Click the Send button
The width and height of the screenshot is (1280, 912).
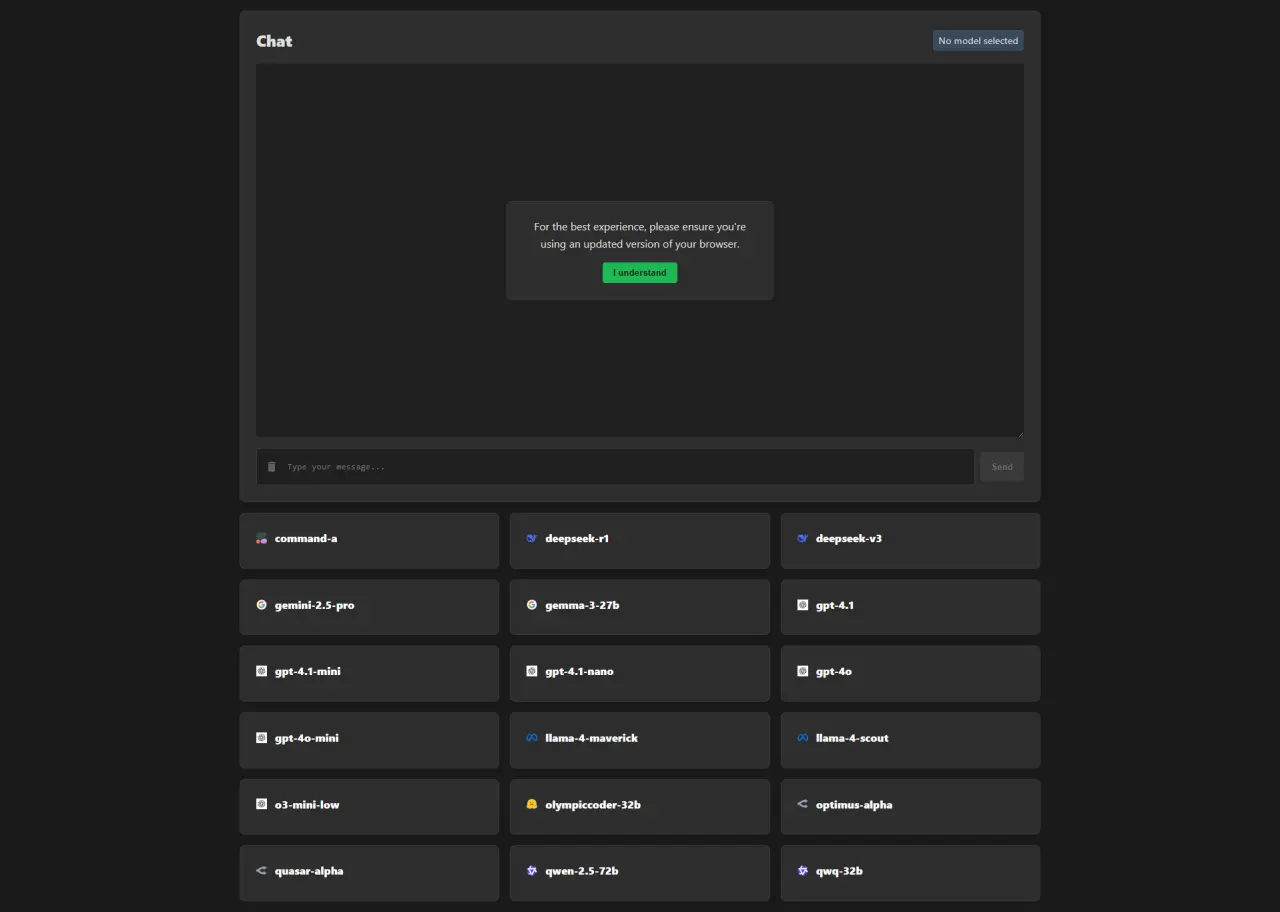(x=1002, y=467)
